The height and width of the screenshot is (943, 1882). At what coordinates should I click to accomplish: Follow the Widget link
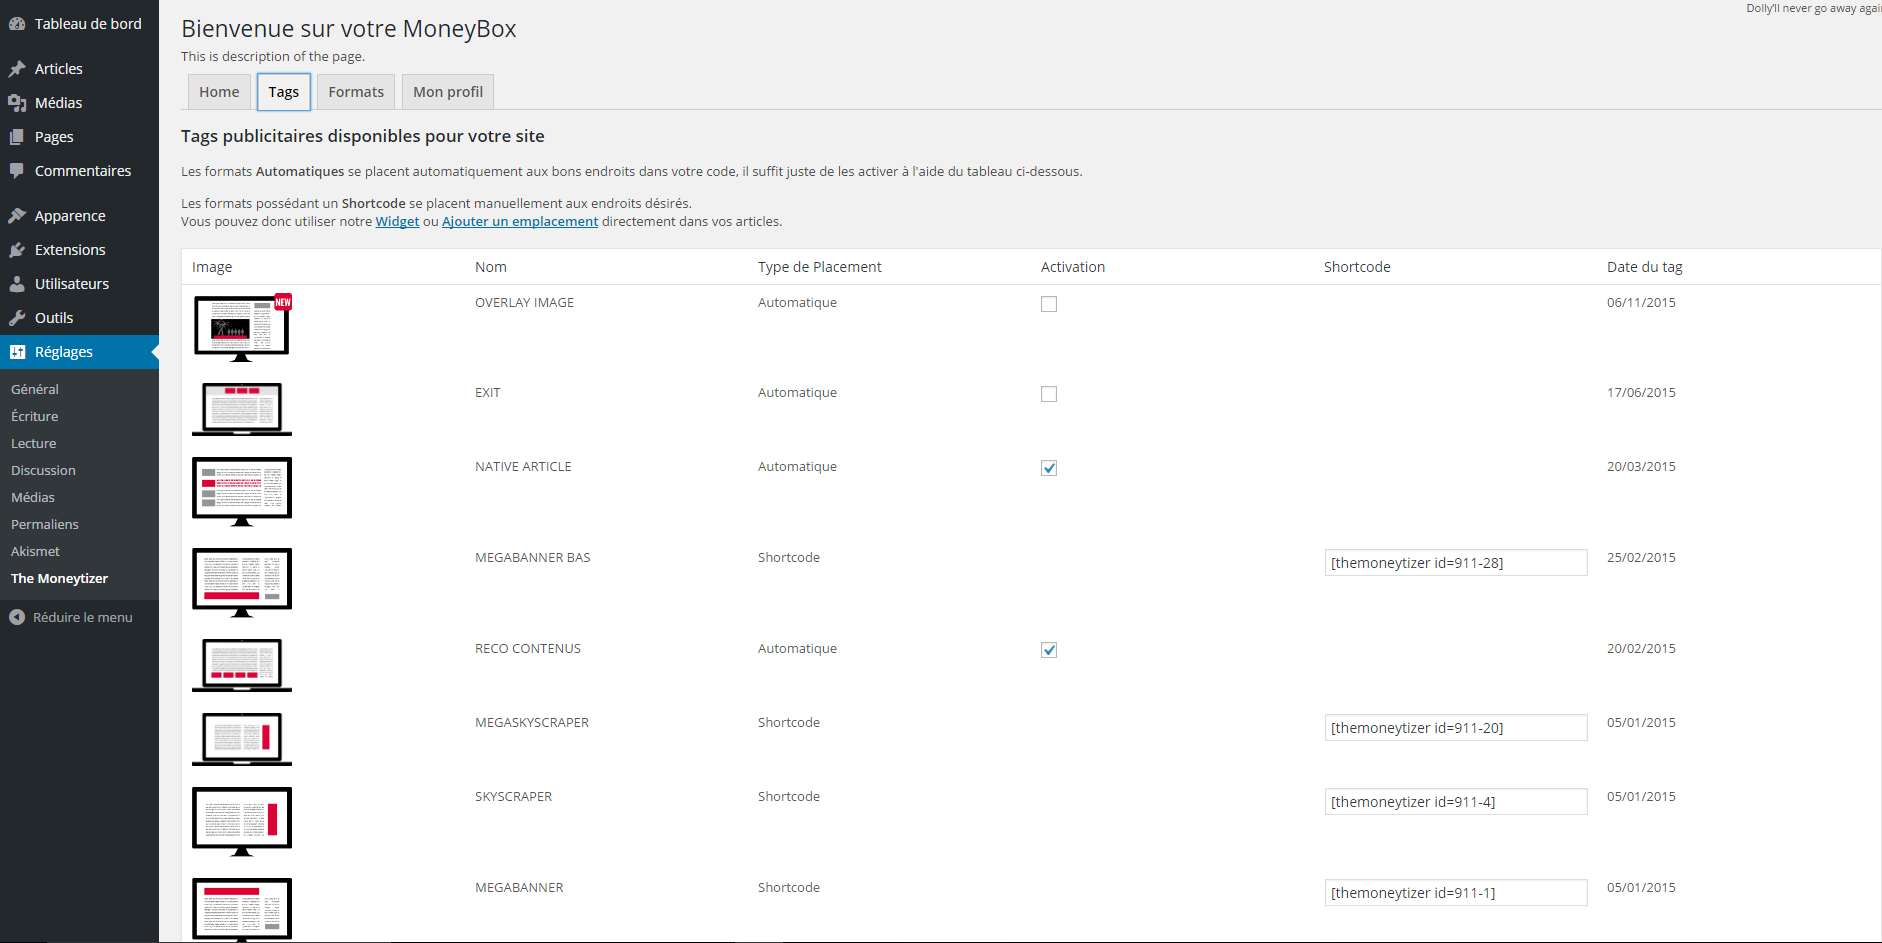point(397,222)
